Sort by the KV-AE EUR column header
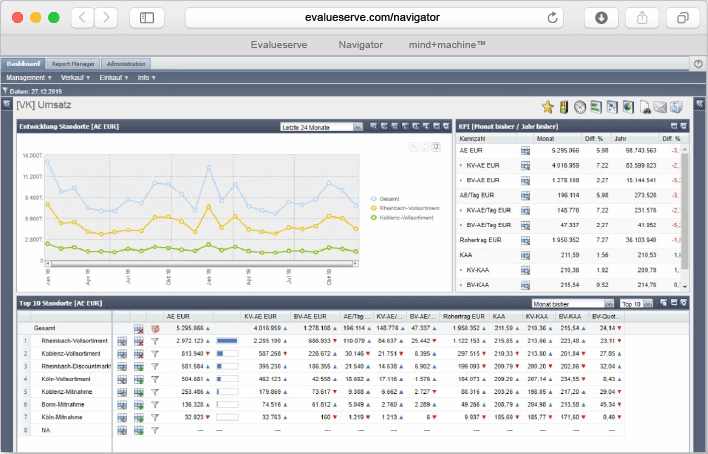 (260, 317)
